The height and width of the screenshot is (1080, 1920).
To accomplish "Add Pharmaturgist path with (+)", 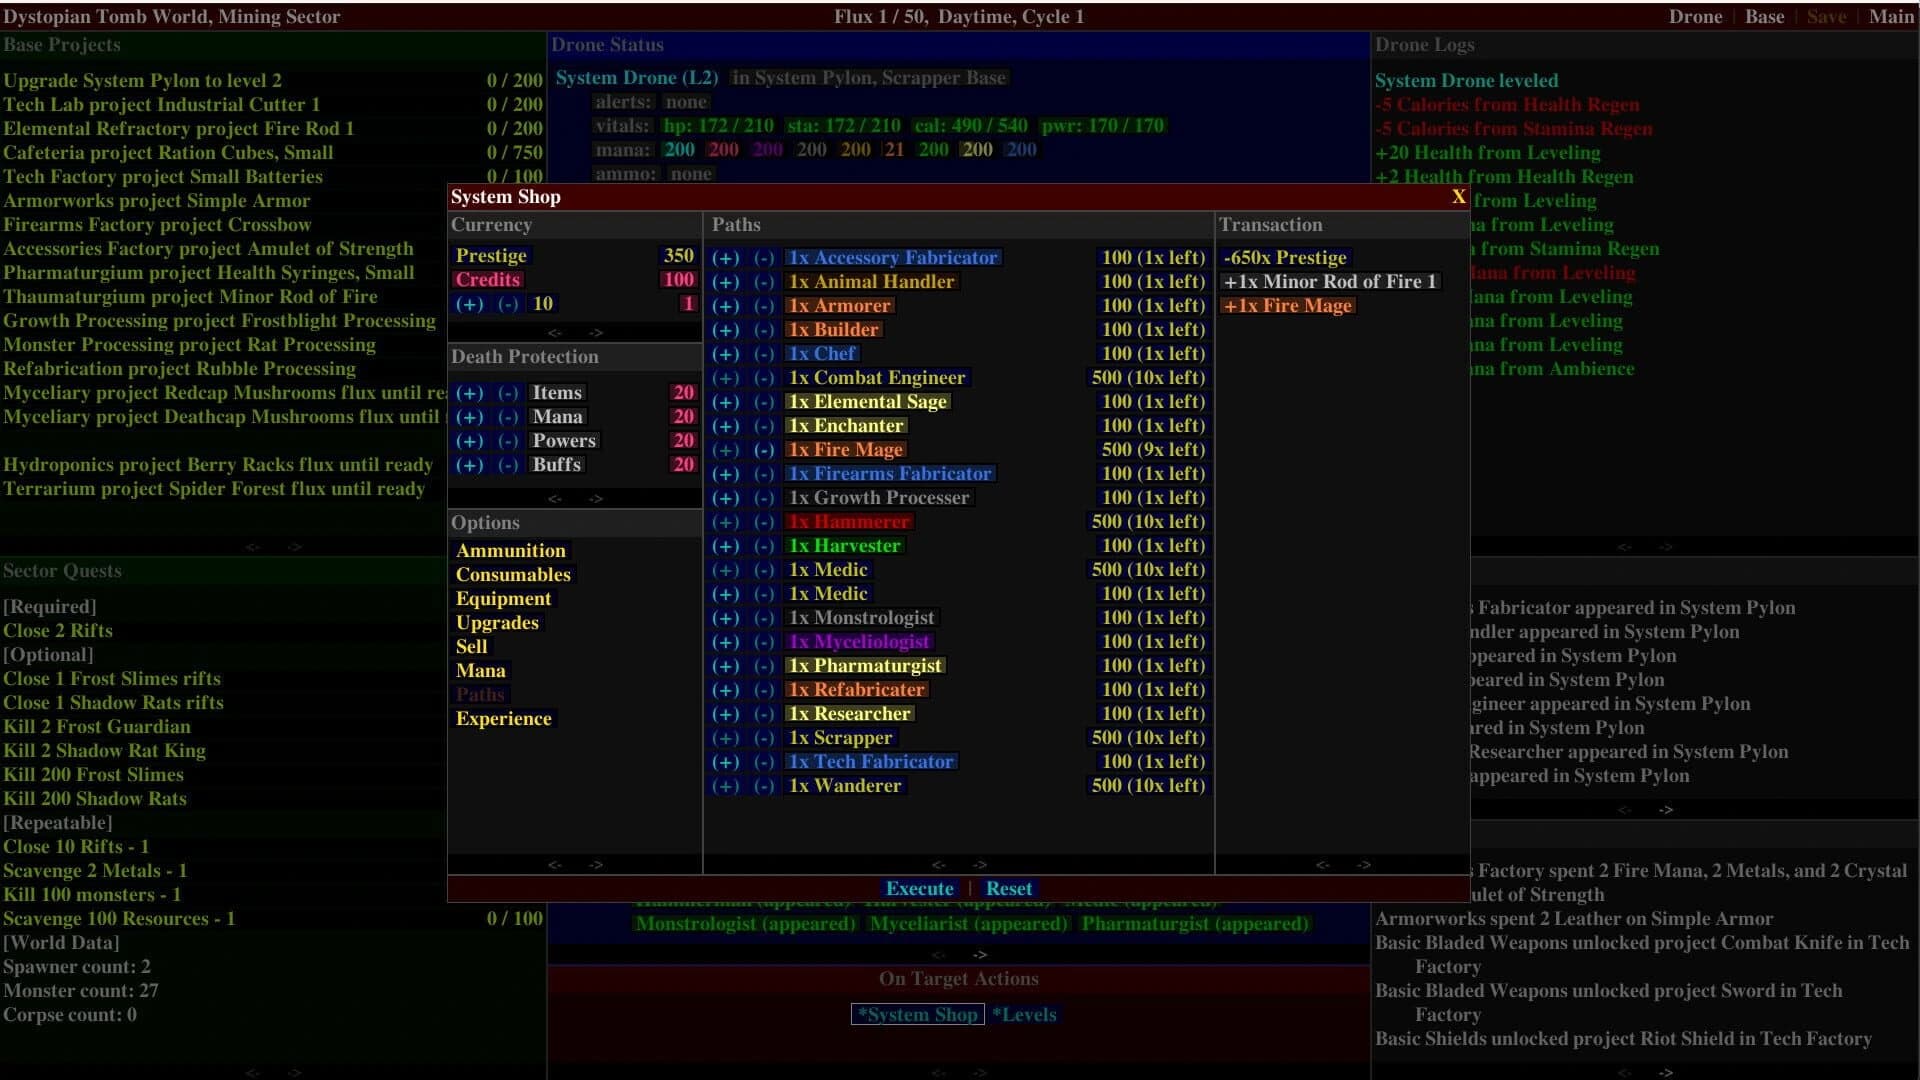I will coord(726,666).
